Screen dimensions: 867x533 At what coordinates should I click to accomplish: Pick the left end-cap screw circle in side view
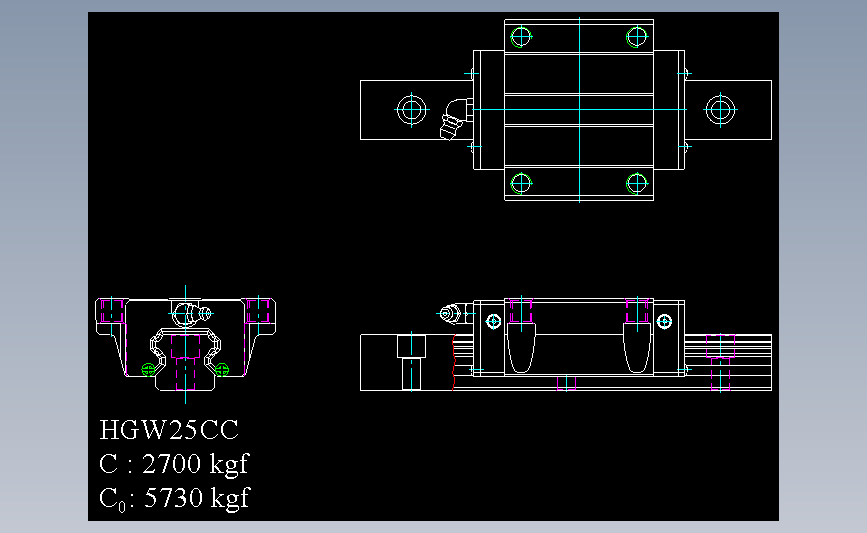tap(493, 321)
